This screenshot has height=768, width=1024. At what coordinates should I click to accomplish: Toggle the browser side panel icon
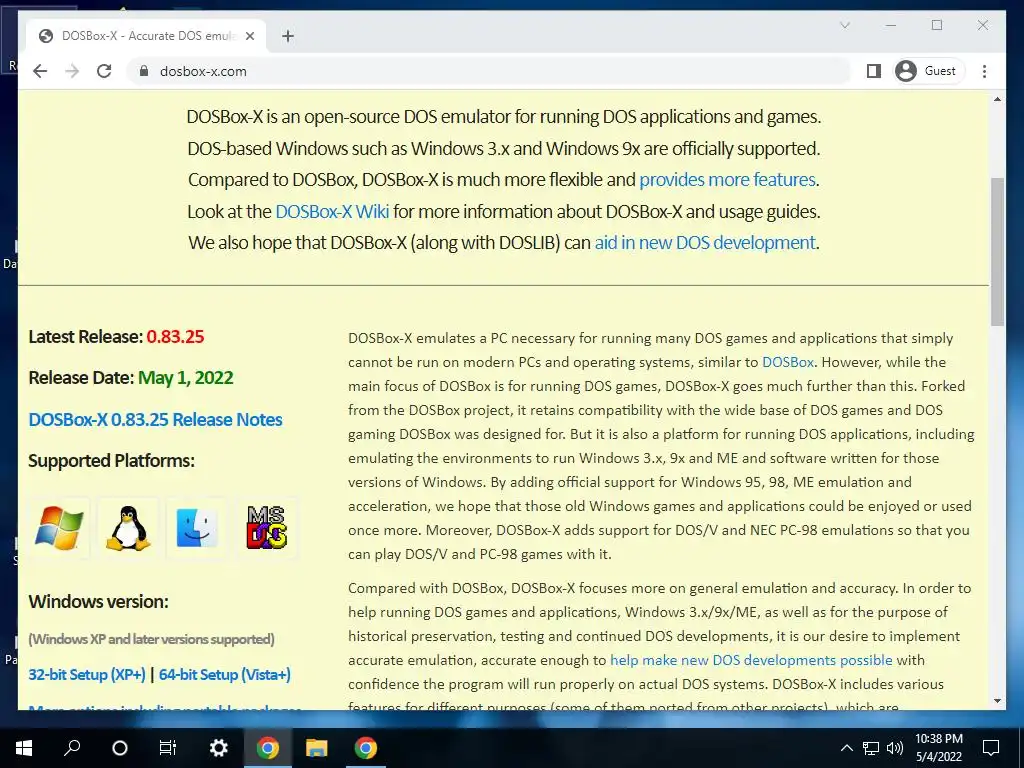tap(874, 71)
